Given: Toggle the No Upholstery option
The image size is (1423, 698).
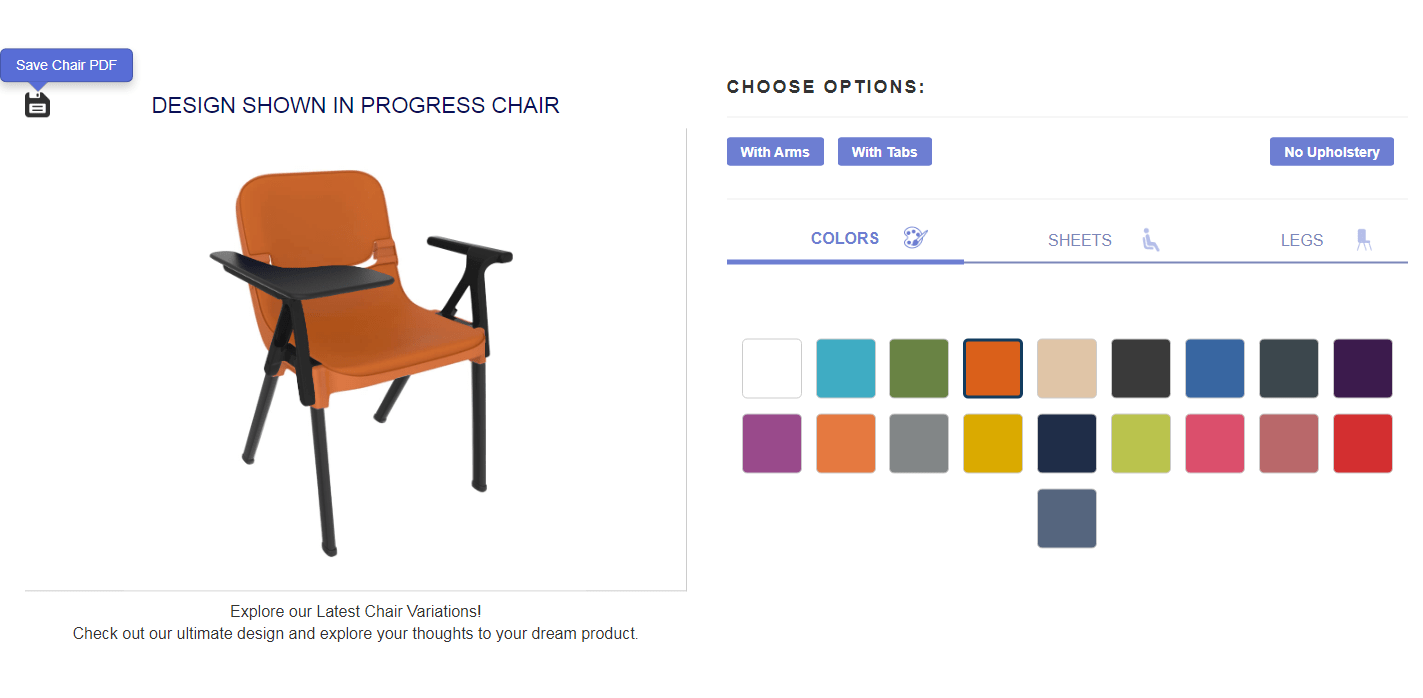Looking at the screenshot, I should click(1331, 152).
